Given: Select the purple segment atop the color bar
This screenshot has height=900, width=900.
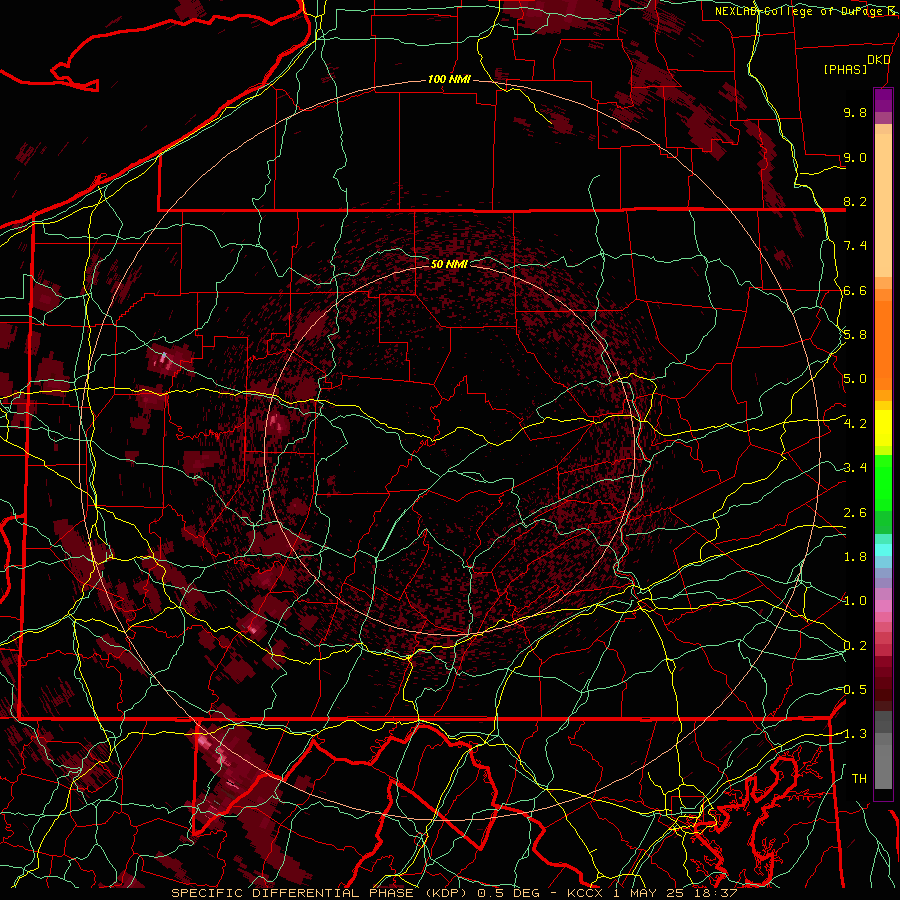Looking at the screenshot, I should click(x=883, y=100).
